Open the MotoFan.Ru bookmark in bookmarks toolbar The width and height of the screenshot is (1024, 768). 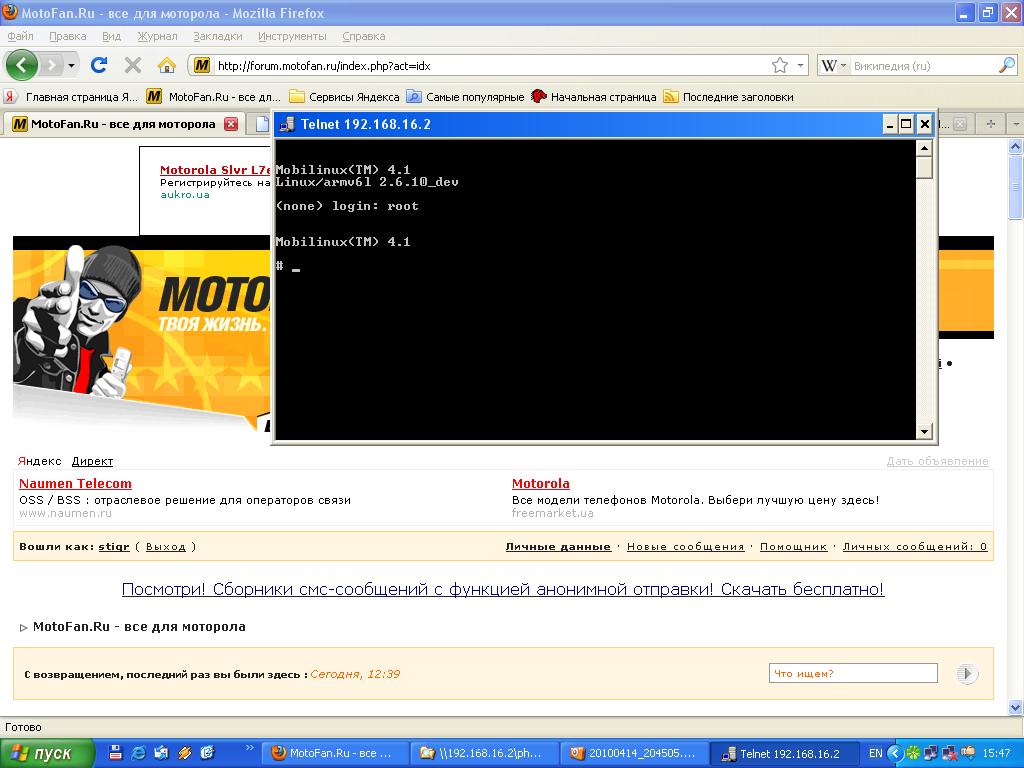click(x=214, y=97)
